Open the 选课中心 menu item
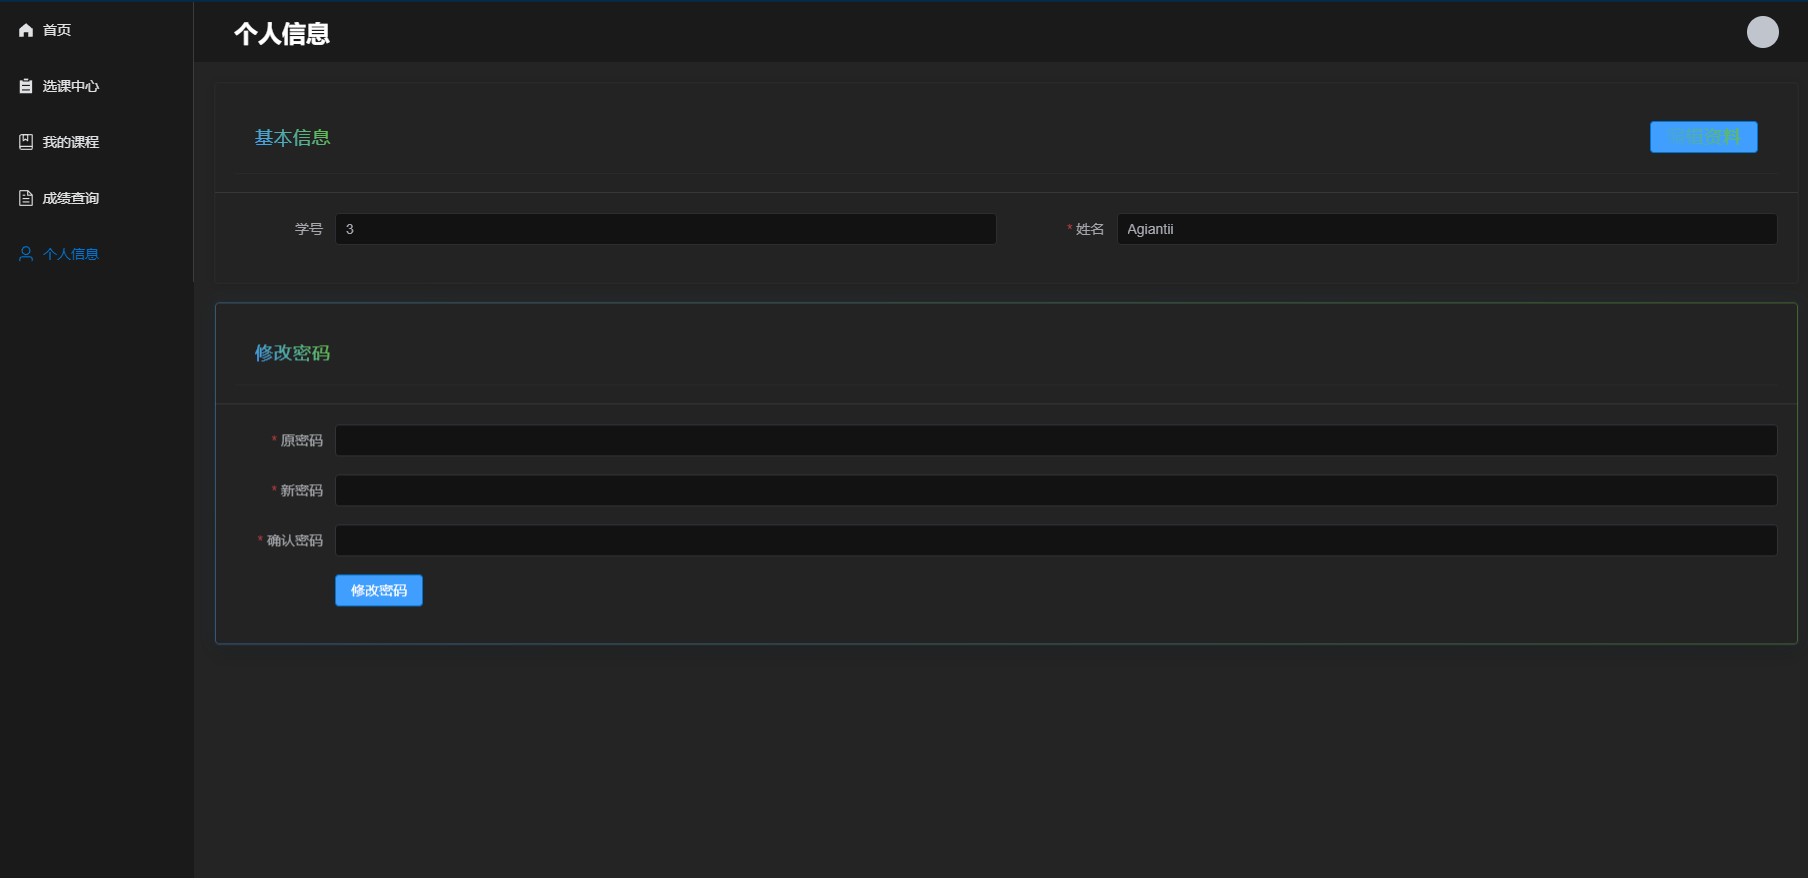Viewport: 1808px width, 878px height. (x=71, y=86)
